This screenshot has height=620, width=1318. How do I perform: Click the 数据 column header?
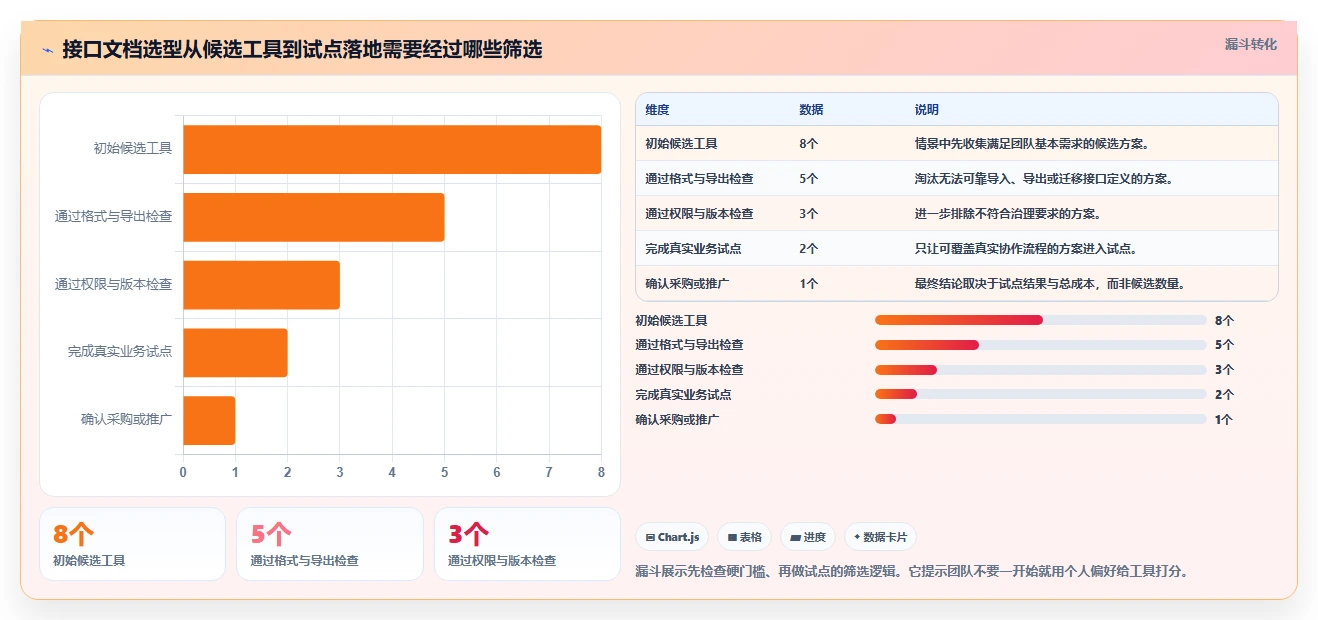pos(811,110)
